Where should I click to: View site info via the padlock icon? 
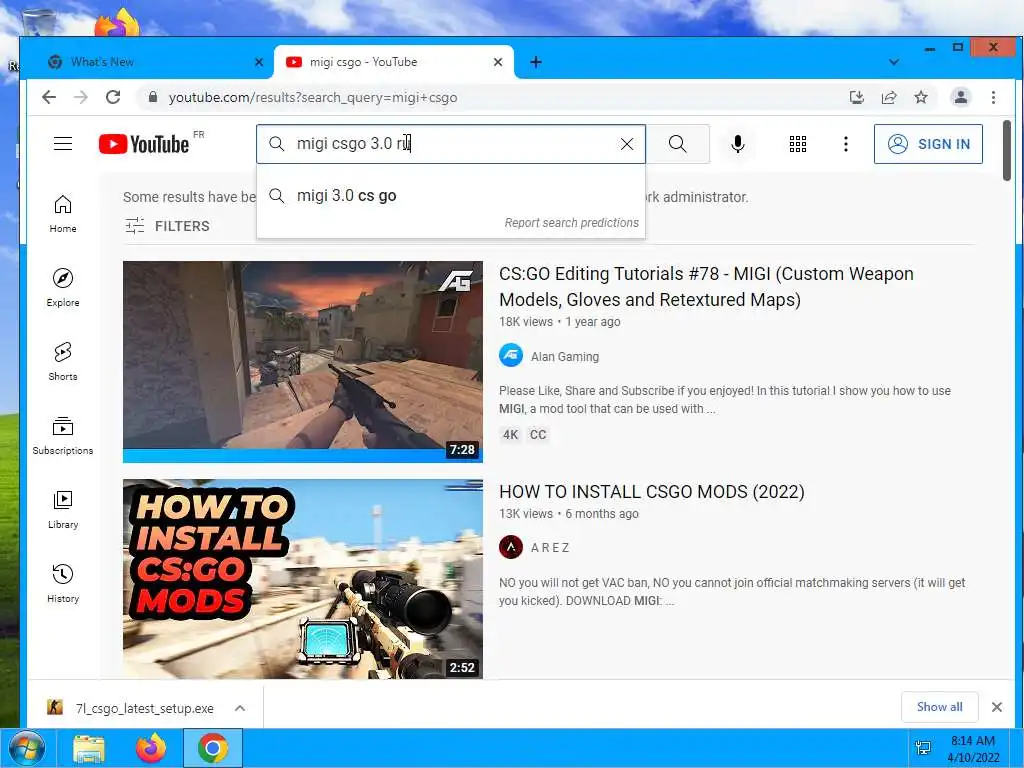coord(153,97)
